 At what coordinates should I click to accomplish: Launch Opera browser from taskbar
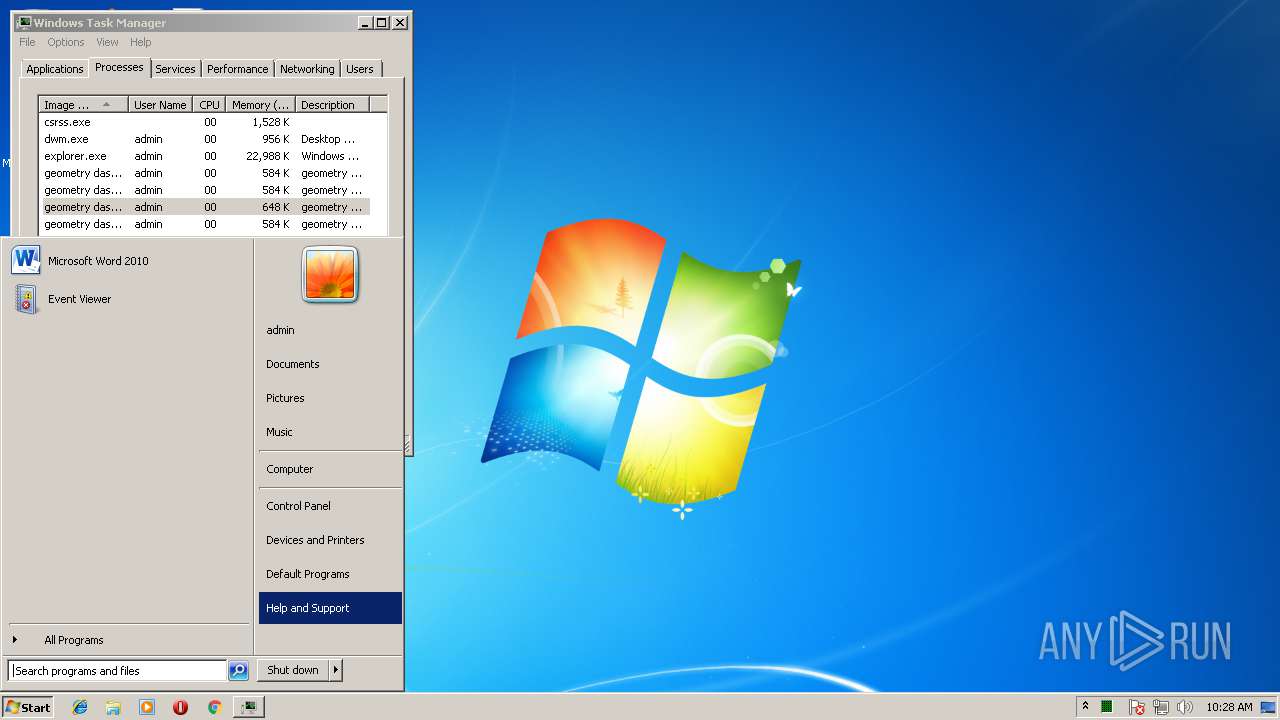(x=180, y=707)
